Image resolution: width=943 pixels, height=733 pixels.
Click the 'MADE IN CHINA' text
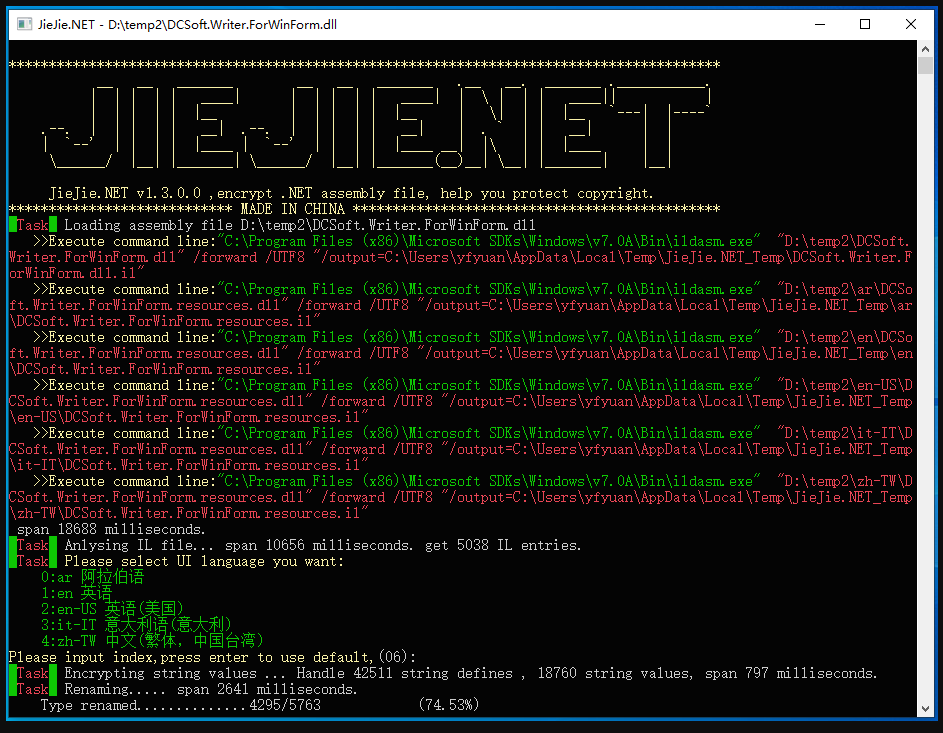pyautogui.click(x=292, y=209)
